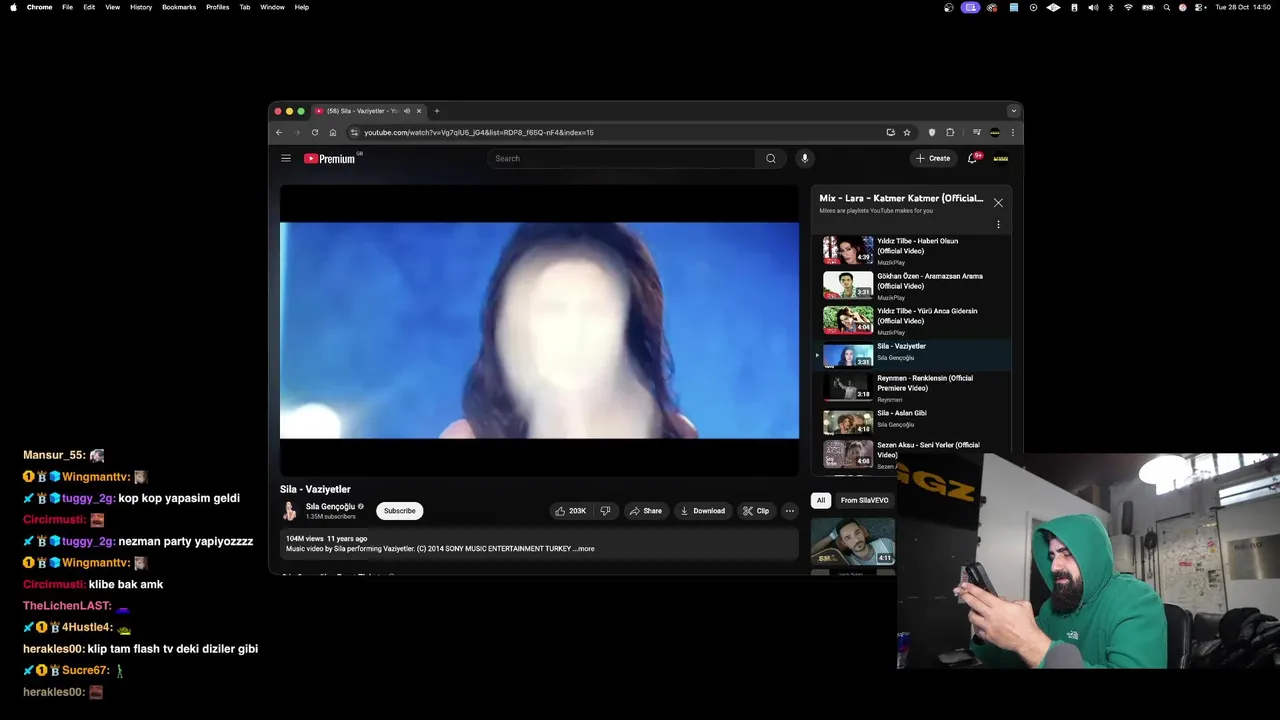Click Chrome's home button
Image resolution: width=1280 pixels, height=720 pixels.
[333, 132]
